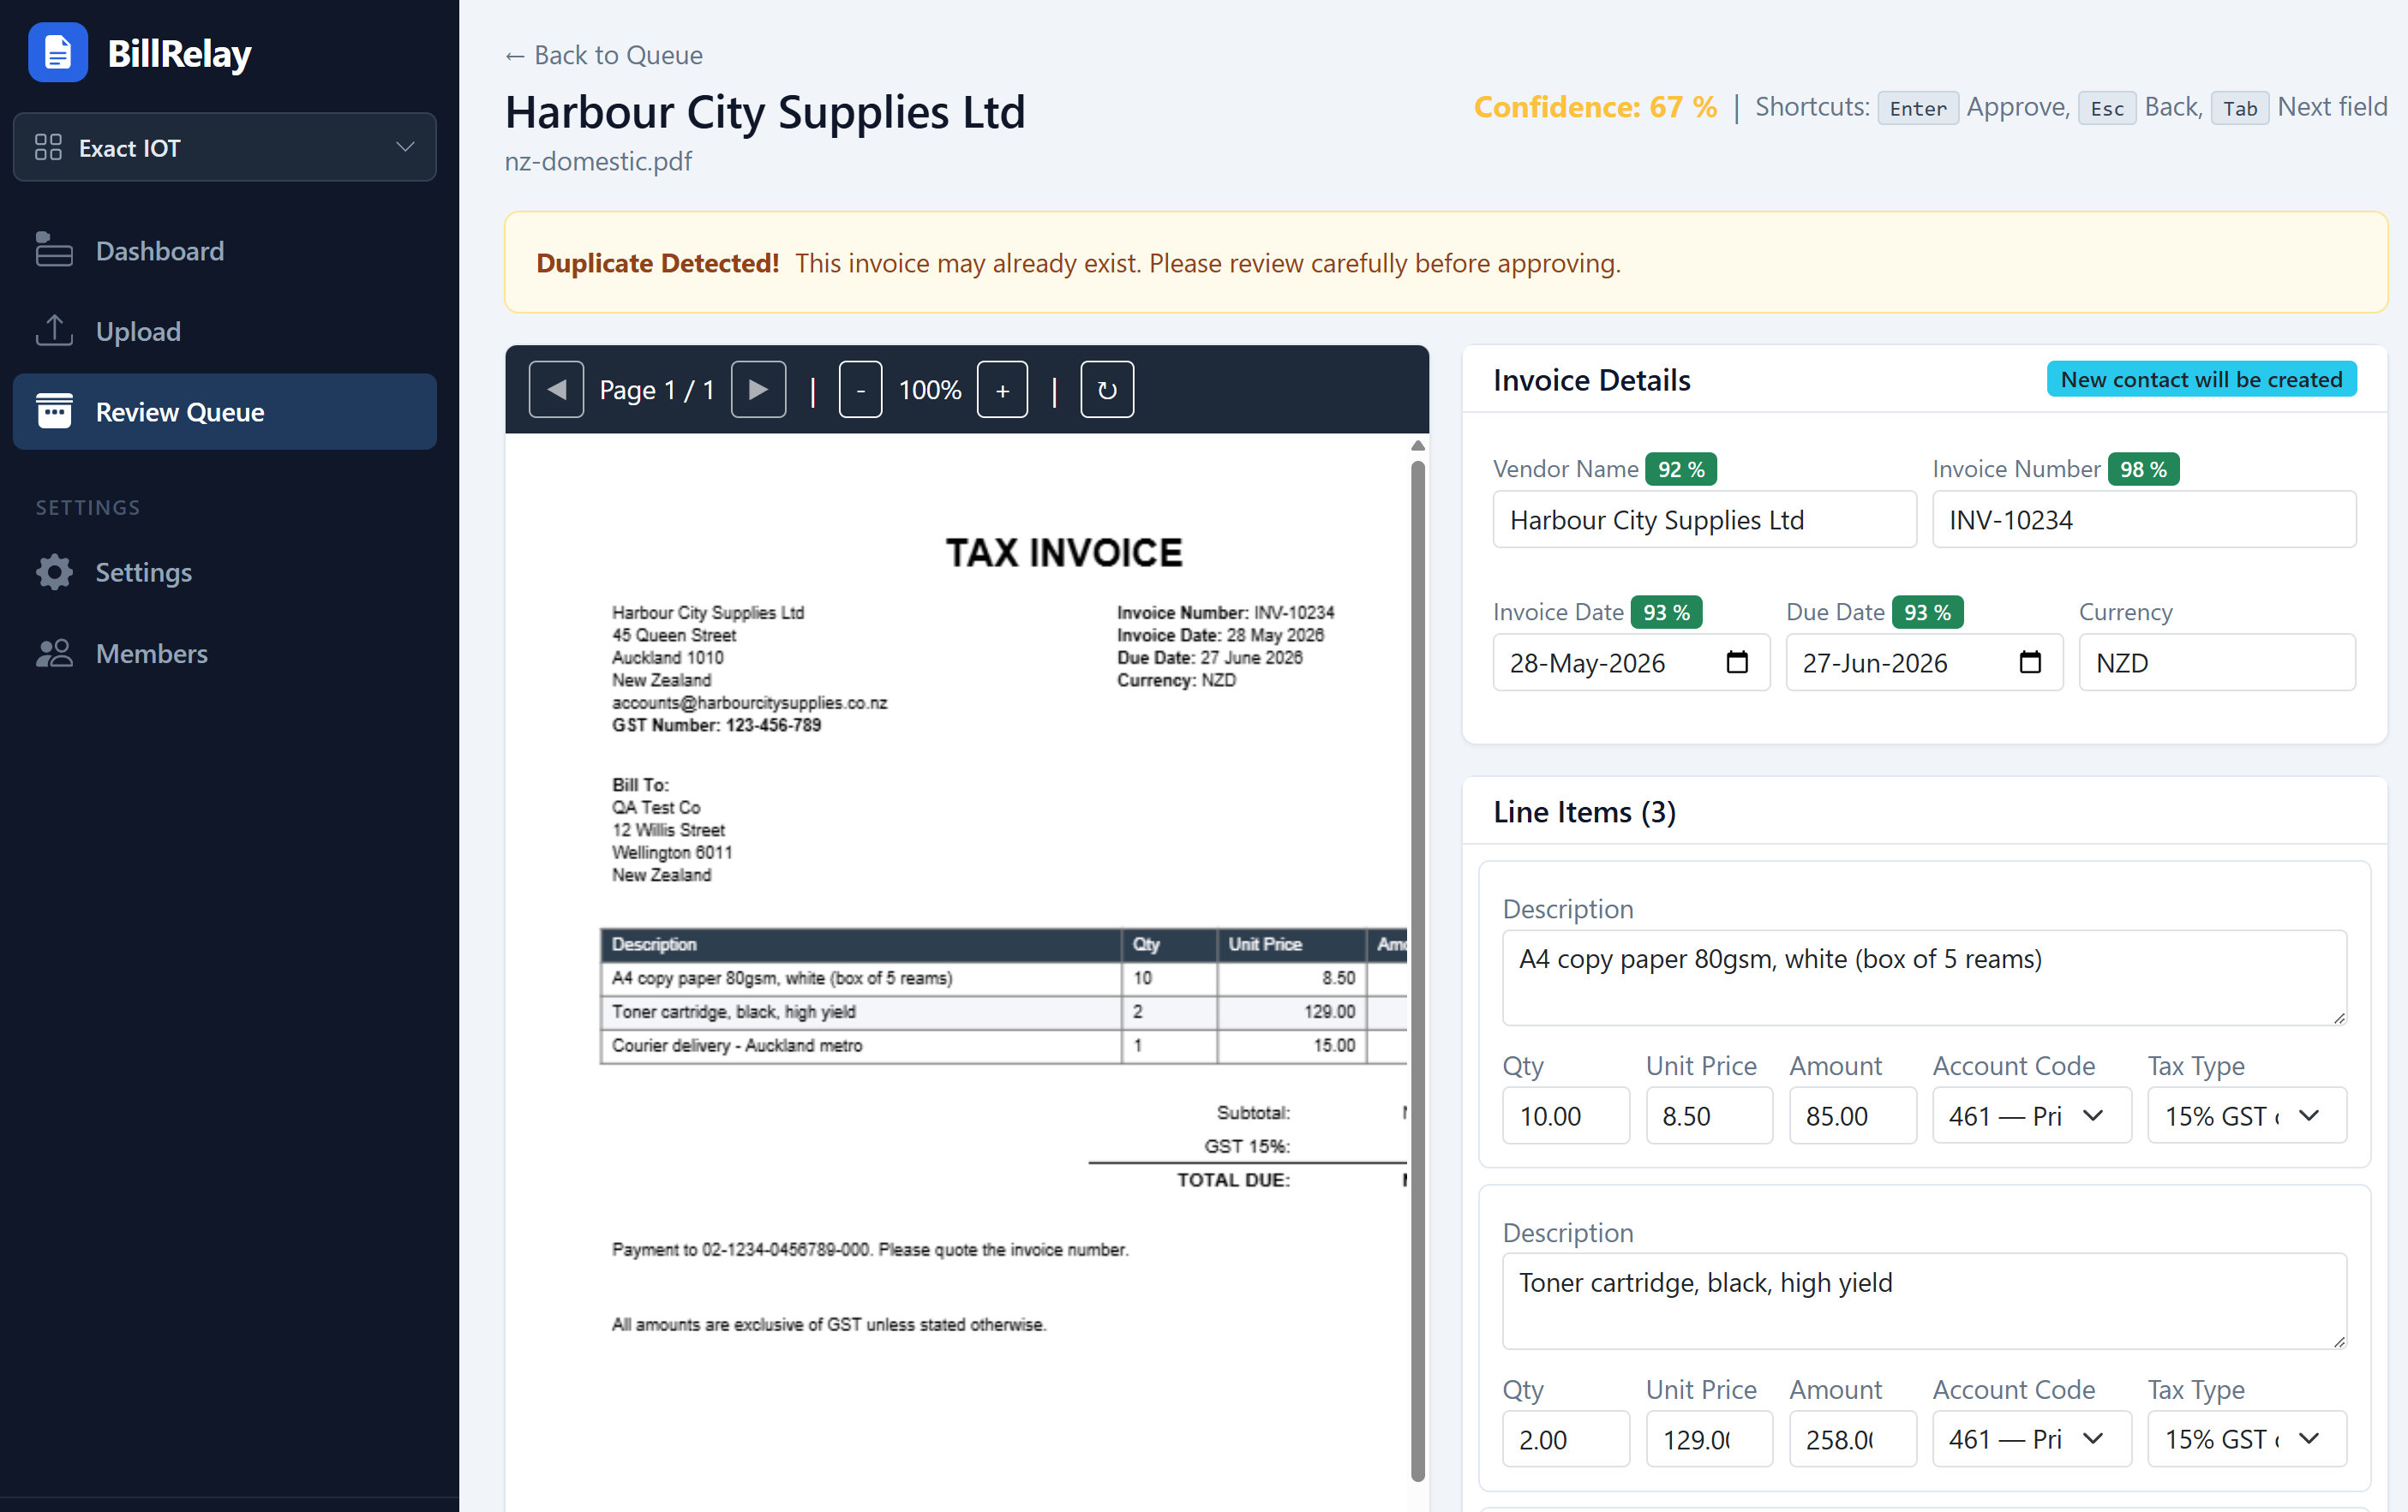Image resolution: width=2408 pixels, height=1512 pixels.
Task: Edit the Currency NZD field
Action: [x=2217, y=662]
